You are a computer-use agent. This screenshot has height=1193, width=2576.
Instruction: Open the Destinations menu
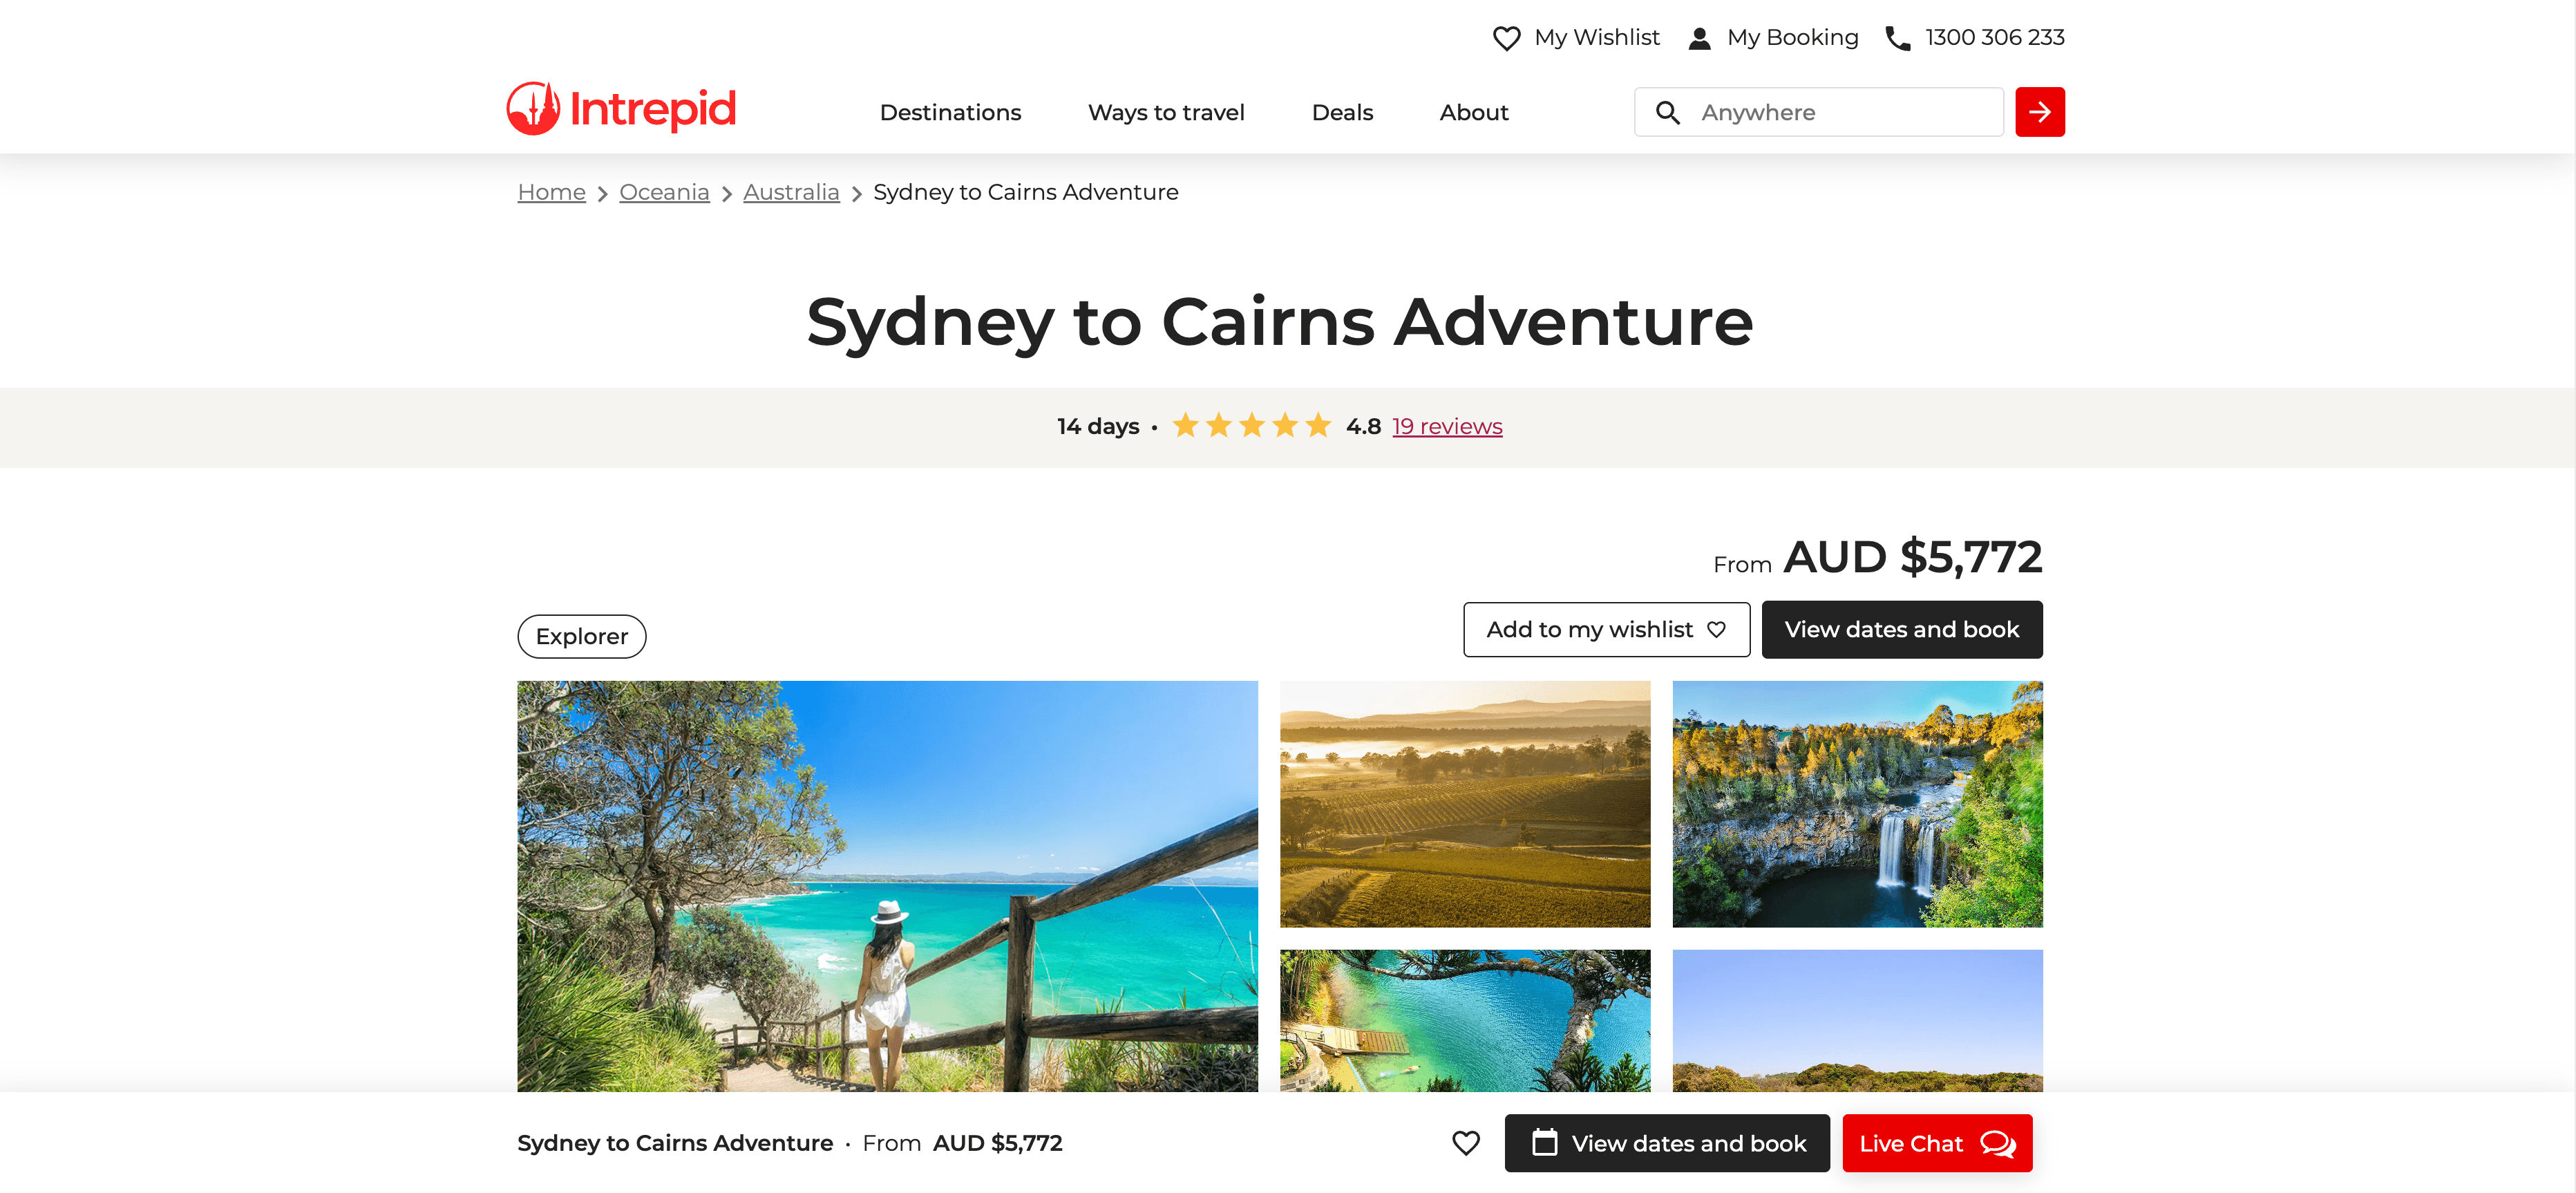pos(950,112)
